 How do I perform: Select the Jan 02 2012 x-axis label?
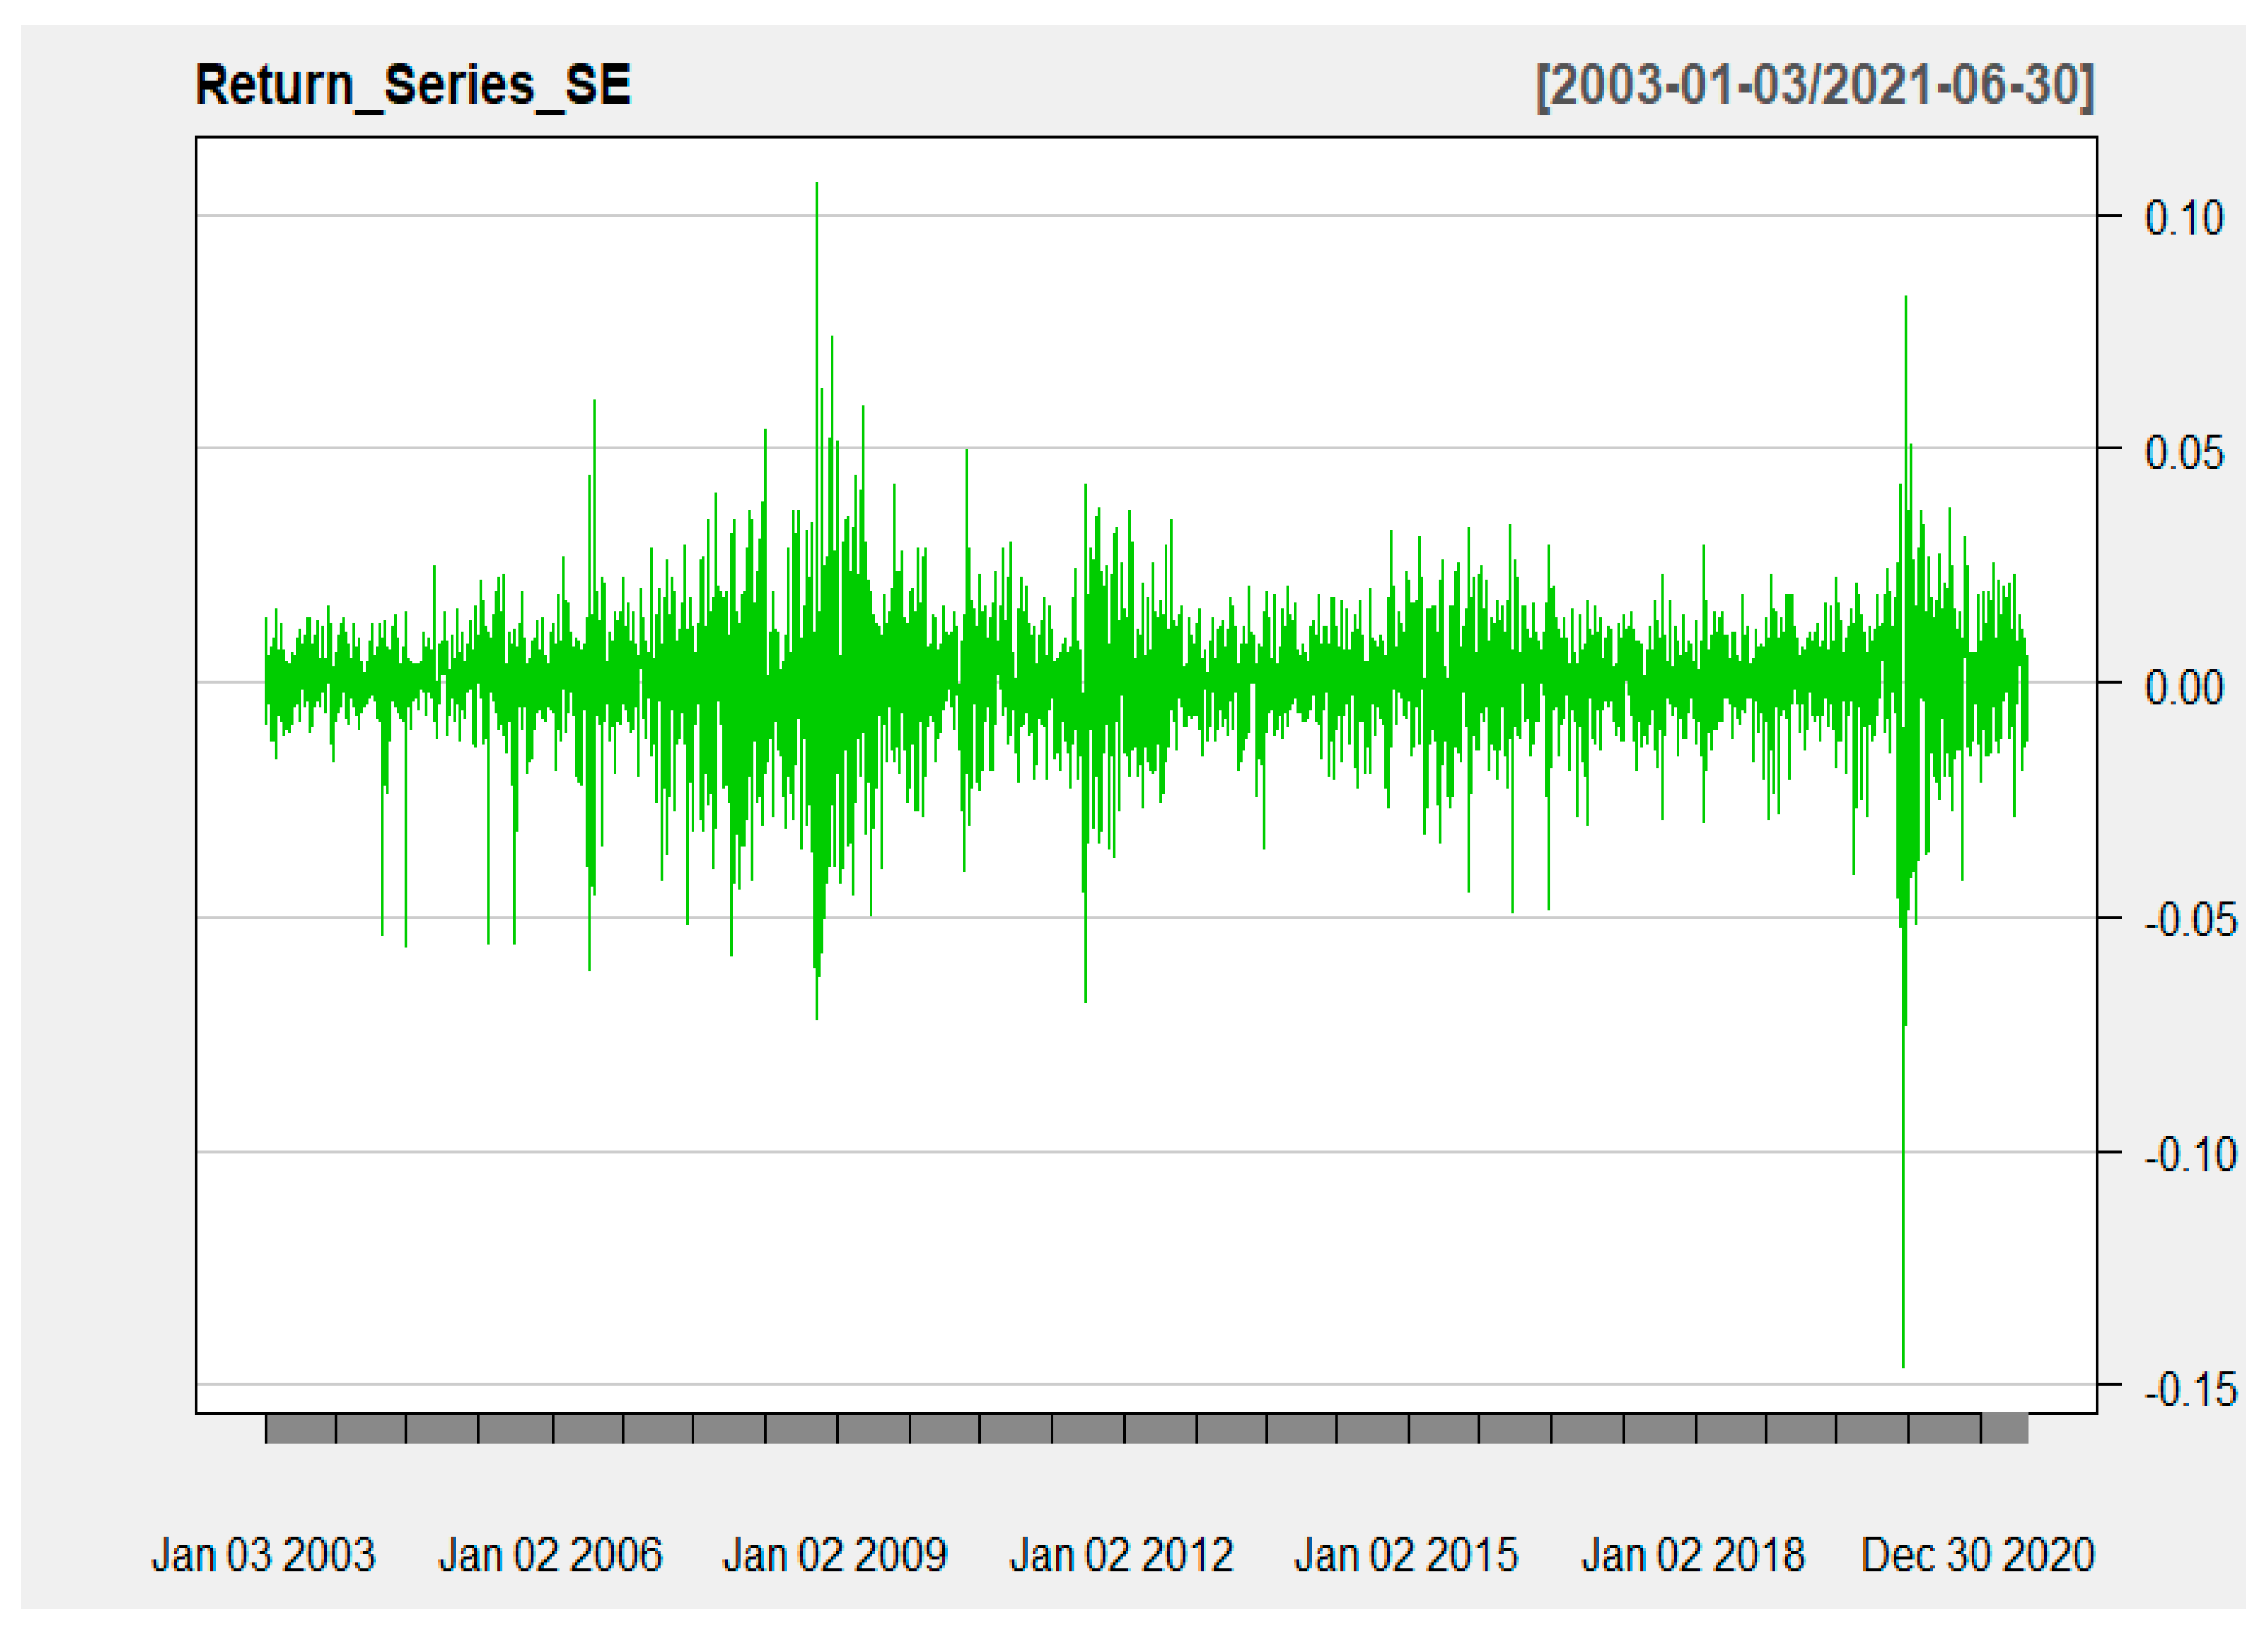click(1121, 1555)
